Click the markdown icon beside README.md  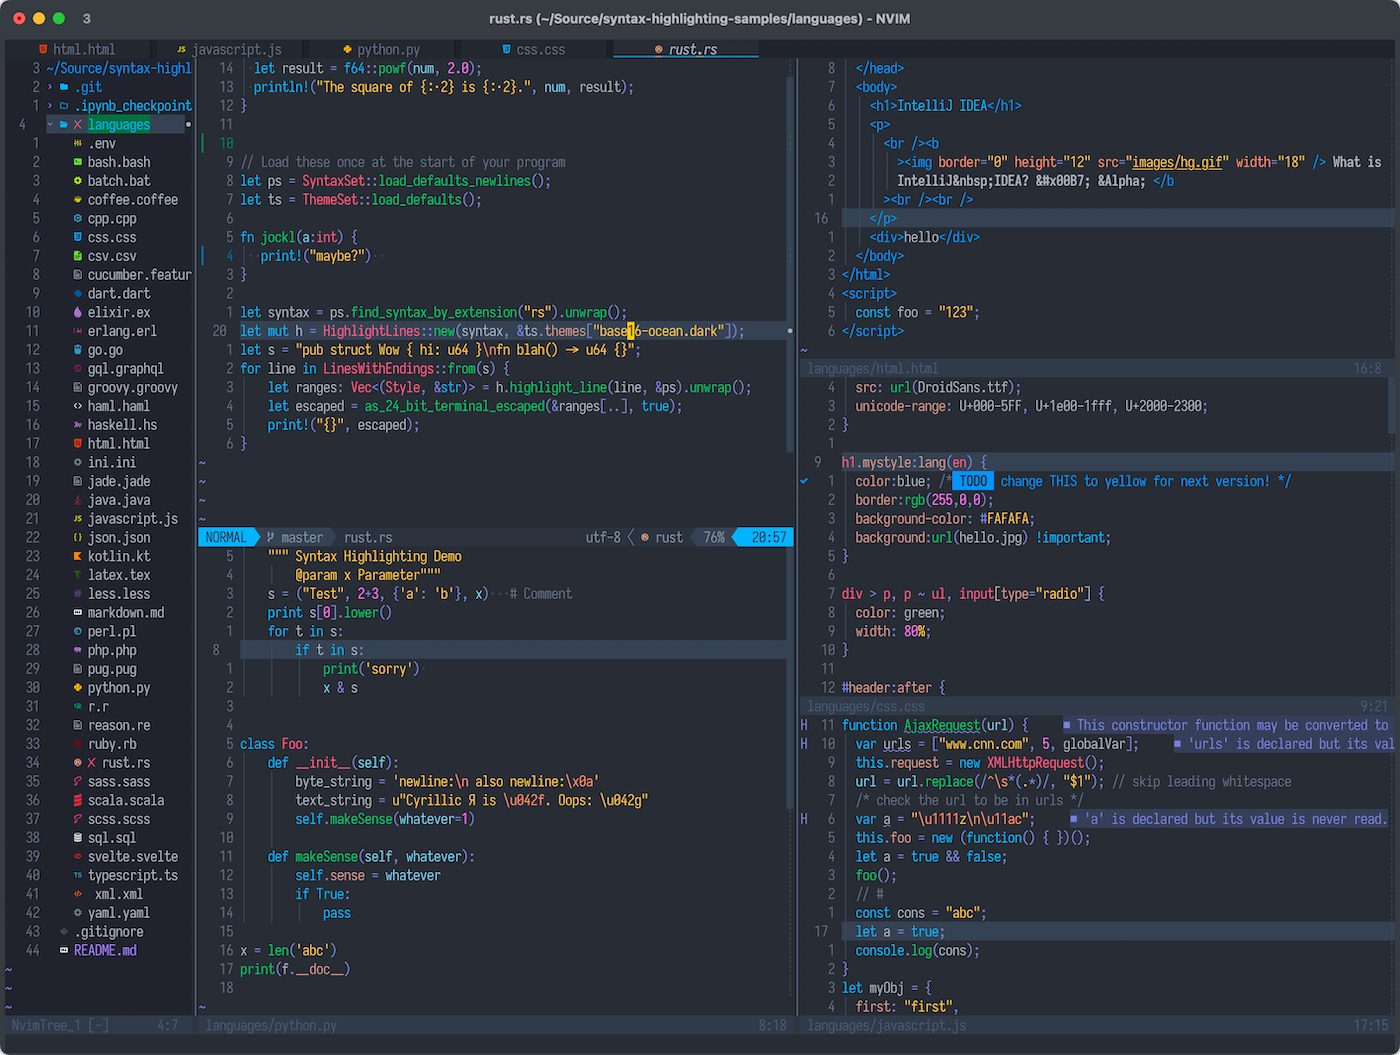point(64,951)
